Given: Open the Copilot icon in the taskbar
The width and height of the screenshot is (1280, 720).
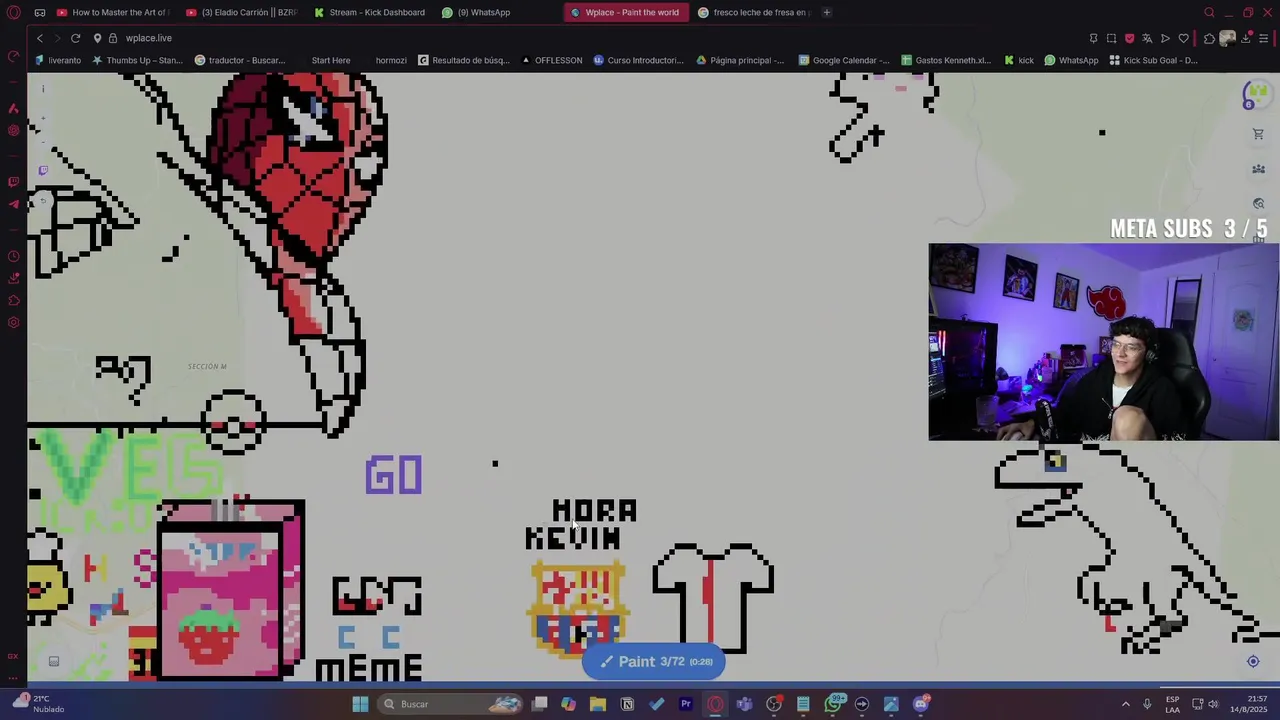Looking at the screenshot, I should click(568, 704).
